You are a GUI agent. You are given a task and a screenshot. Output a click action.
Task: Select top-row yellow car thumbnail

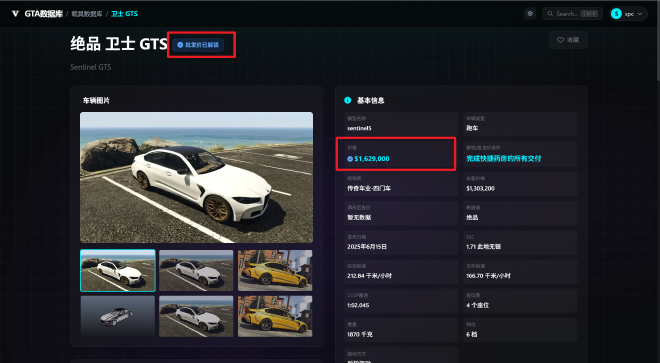click(x=275, y=270)
